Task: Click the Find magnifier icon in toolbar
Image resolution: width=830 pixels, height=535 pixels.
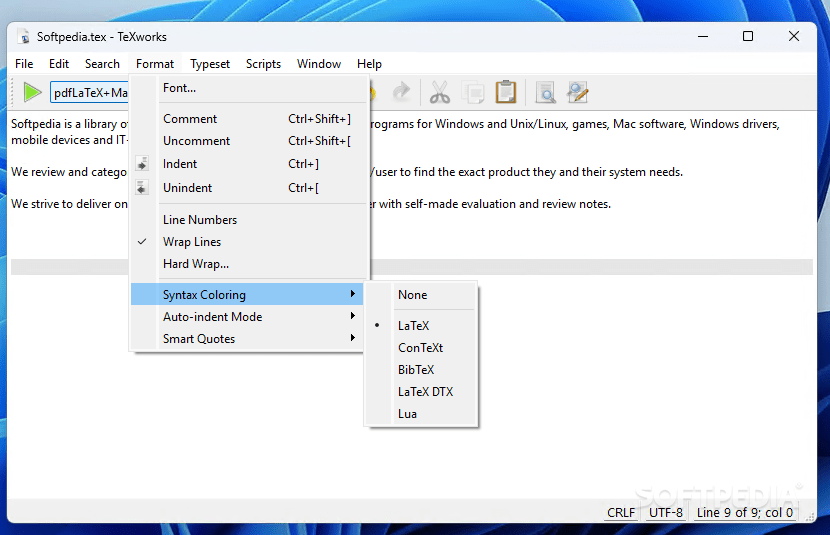Action: (x=545, y=93)
